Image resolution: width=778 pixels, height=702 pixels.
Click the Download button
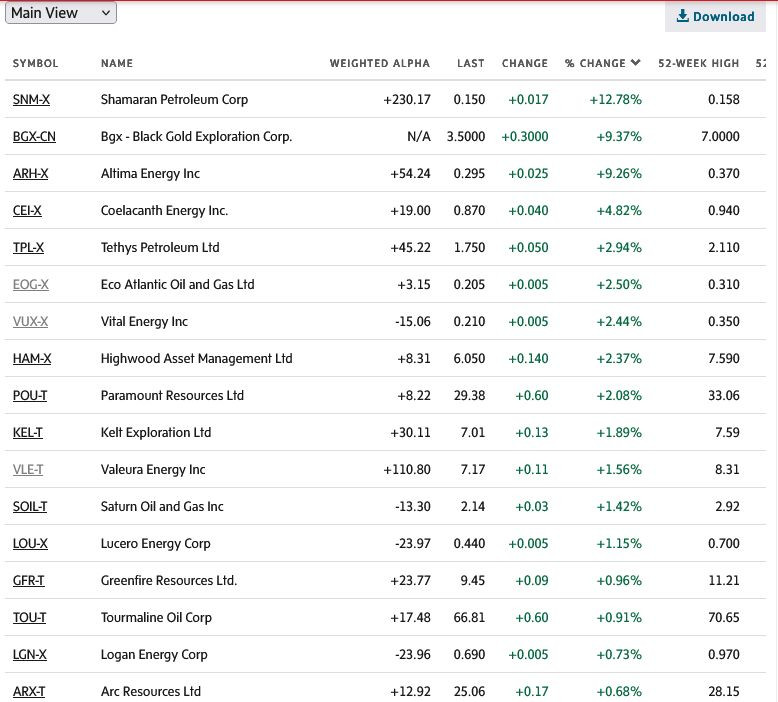coord(715,16)
